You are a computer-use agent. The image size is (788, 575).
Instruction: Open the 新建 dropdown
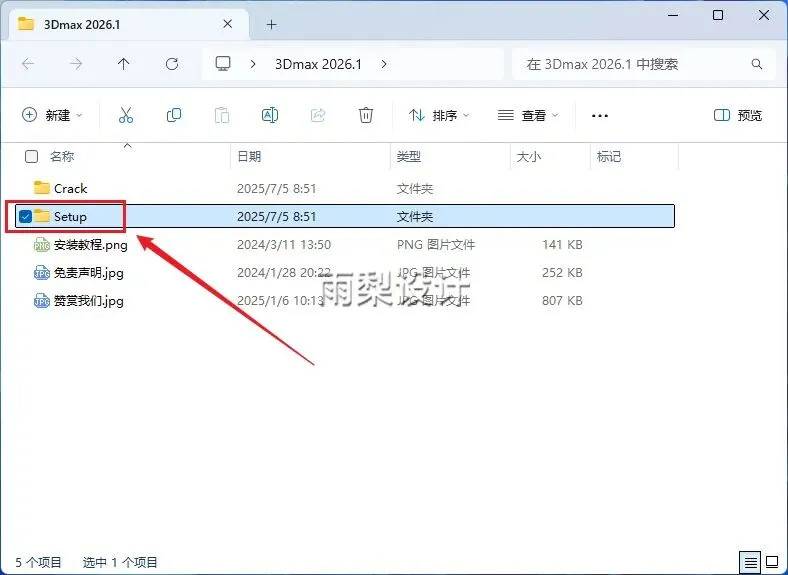click(x=52, y=115)
